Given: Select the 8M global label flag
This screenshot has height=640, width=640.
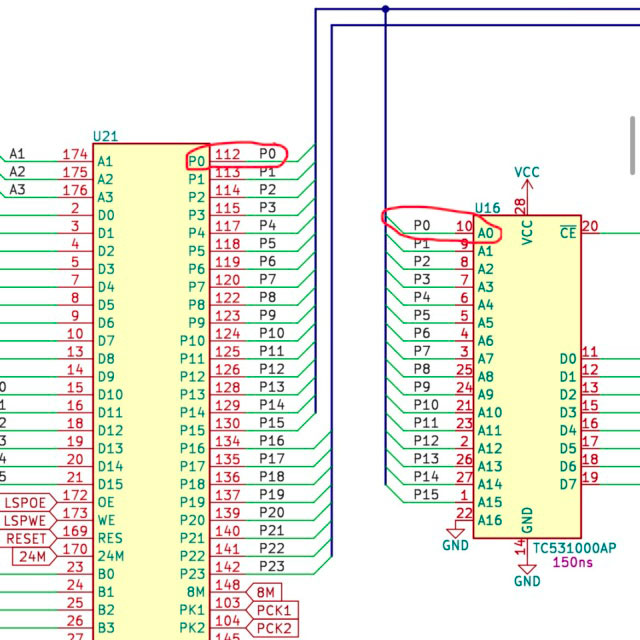Looking at the screenshot, I should click(264, 592).
